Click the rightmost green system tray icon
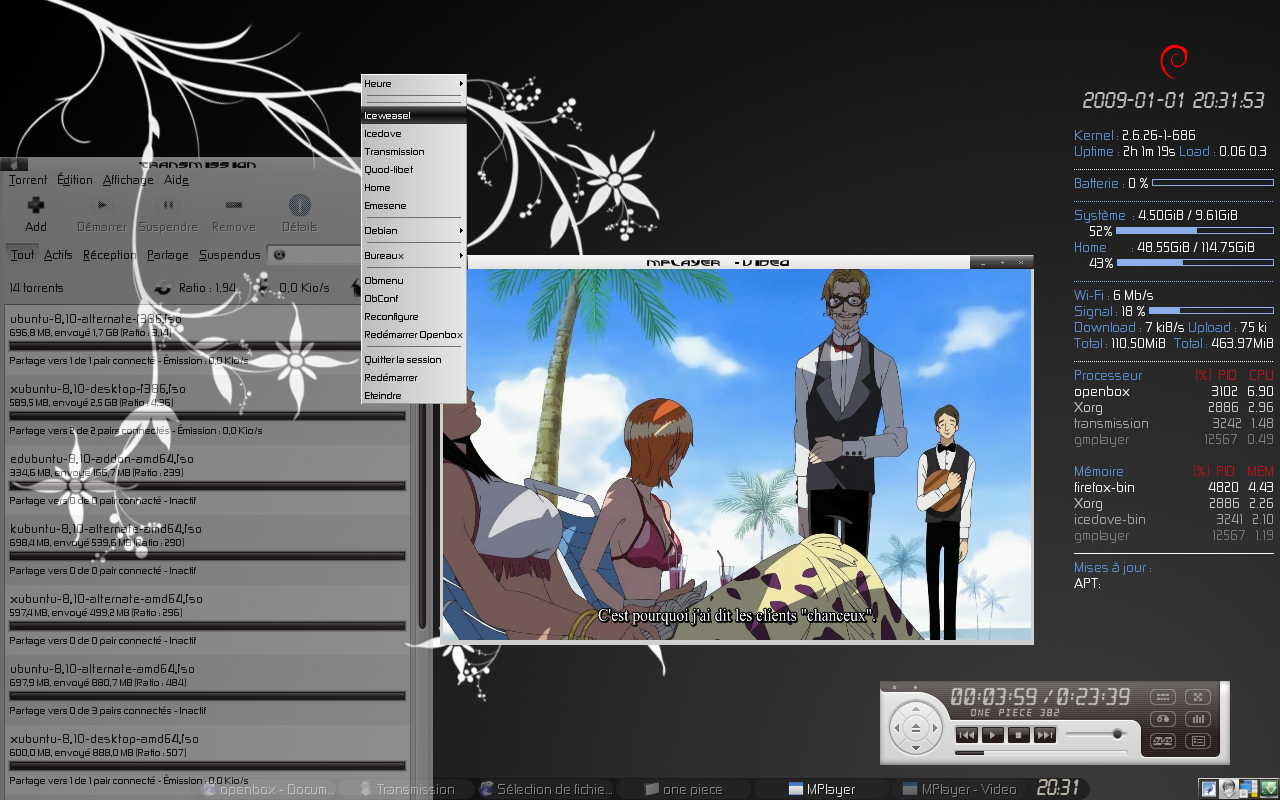Viewport: 1280px width, 800px height. pos(1270,789)
